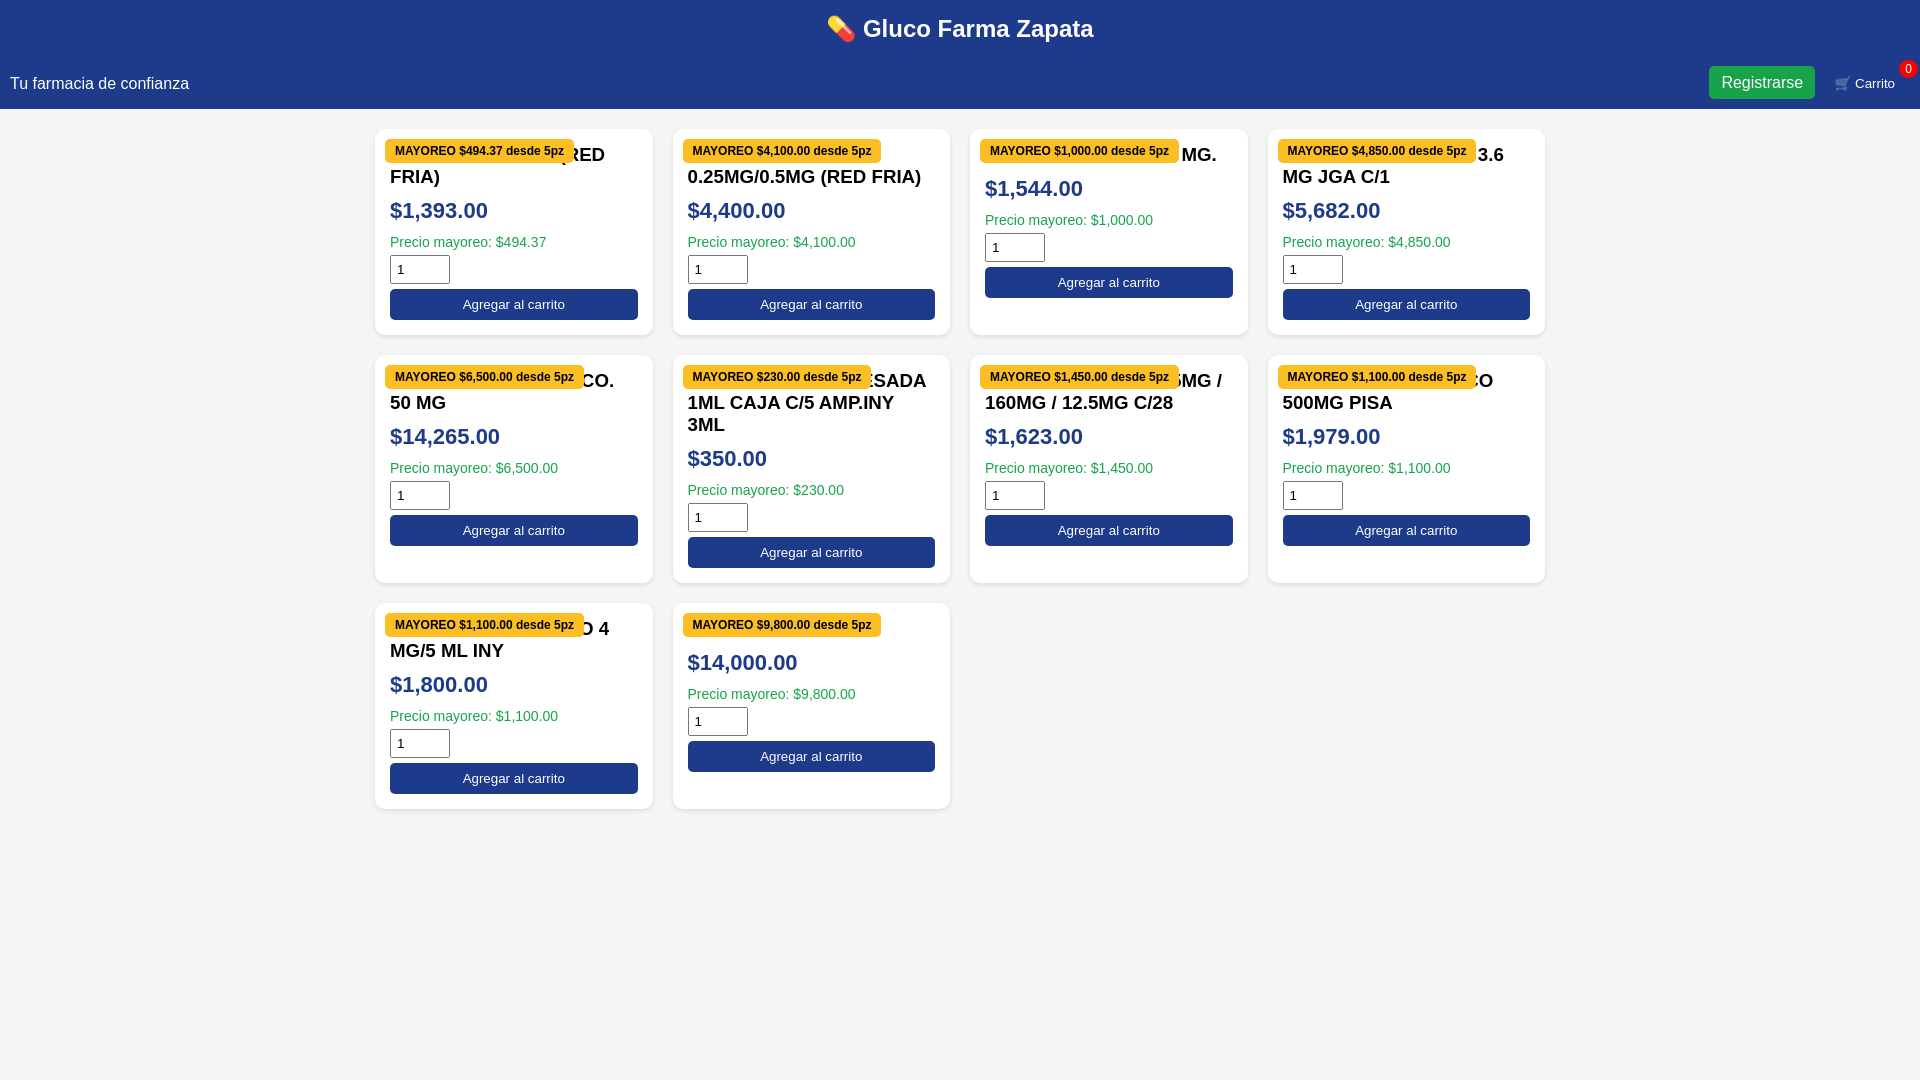Click the MAYOREO $4,100.00 desde 5pz badge
The image size is (1920, 1080).
[781, 151]
